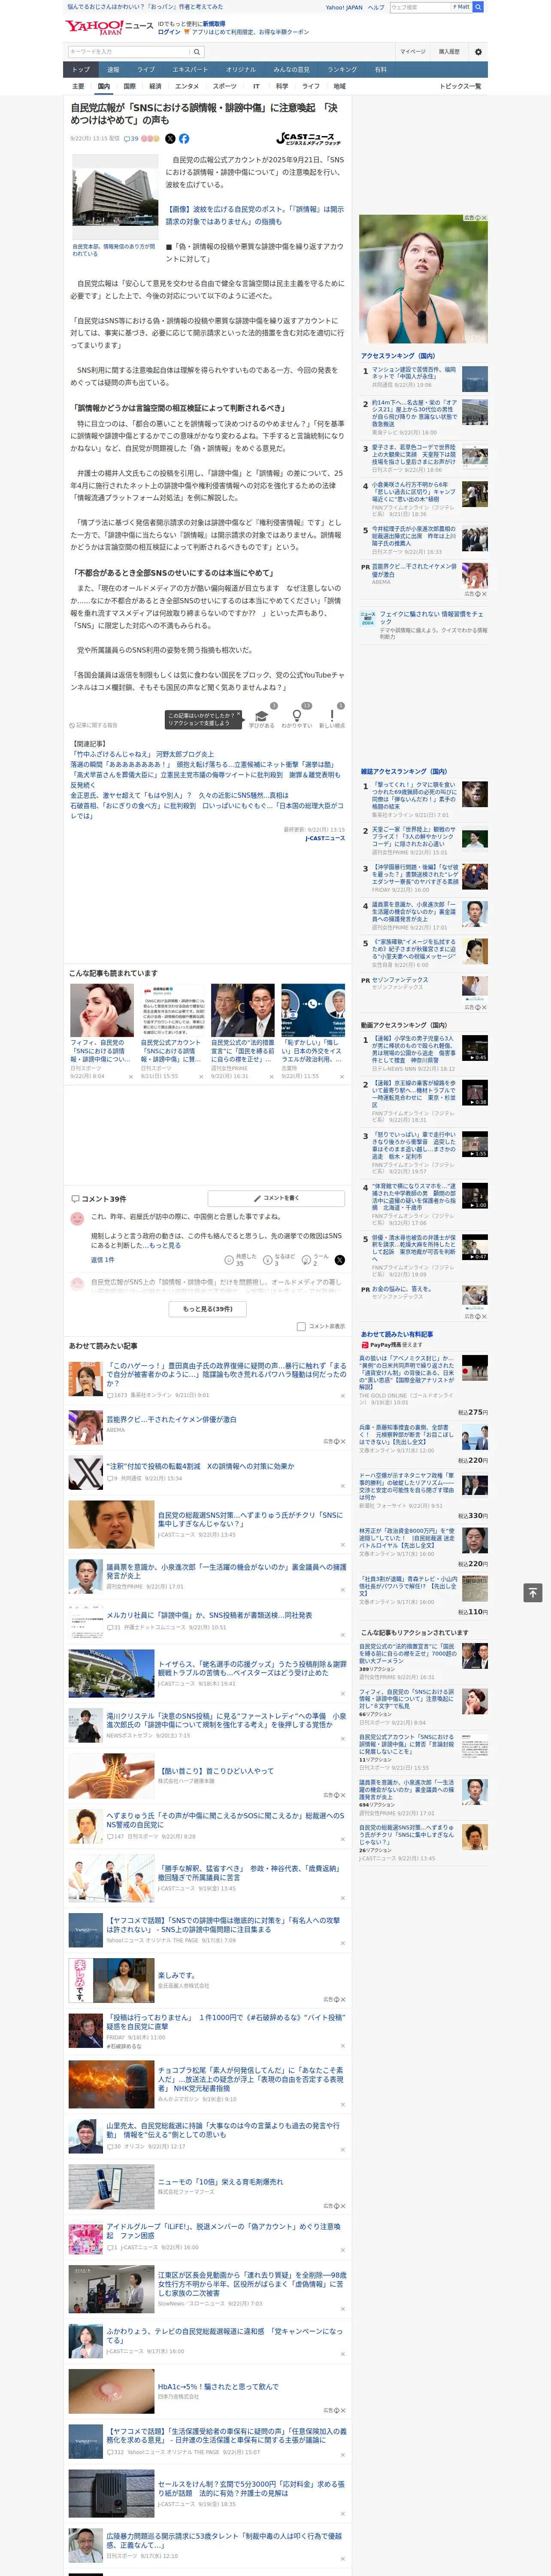
Task: Click the search magnifier button beside keyword field
Action: coord(197,51)
